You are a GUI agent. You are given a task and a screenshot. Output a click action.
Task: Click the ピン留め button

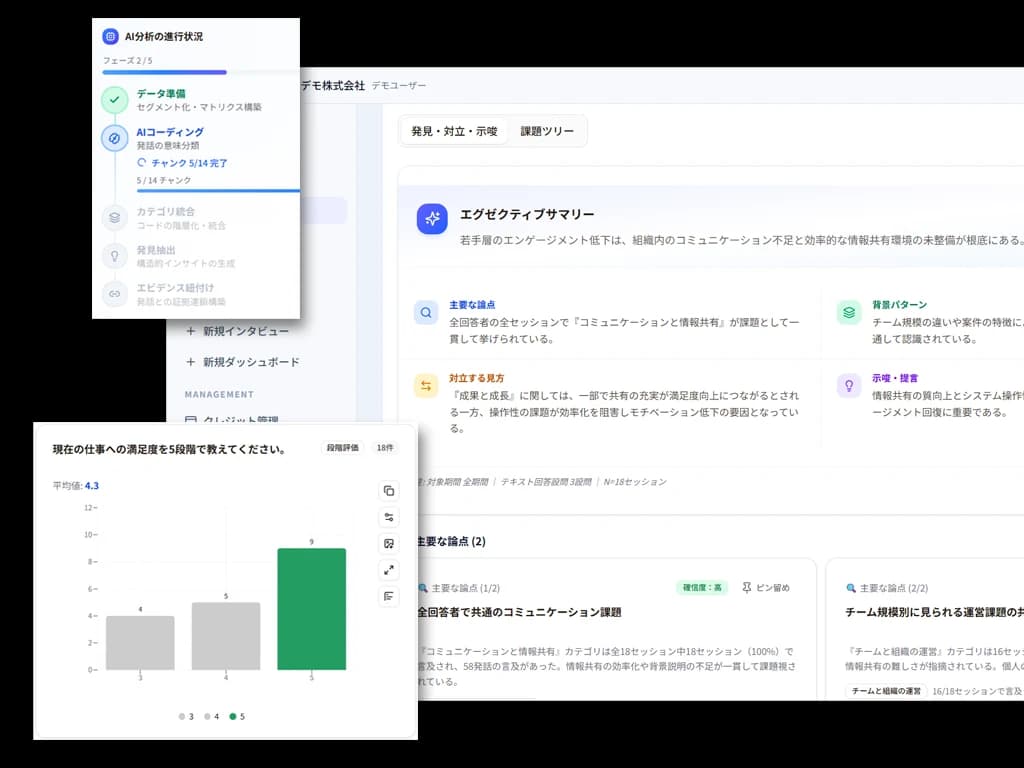[766, 588]
